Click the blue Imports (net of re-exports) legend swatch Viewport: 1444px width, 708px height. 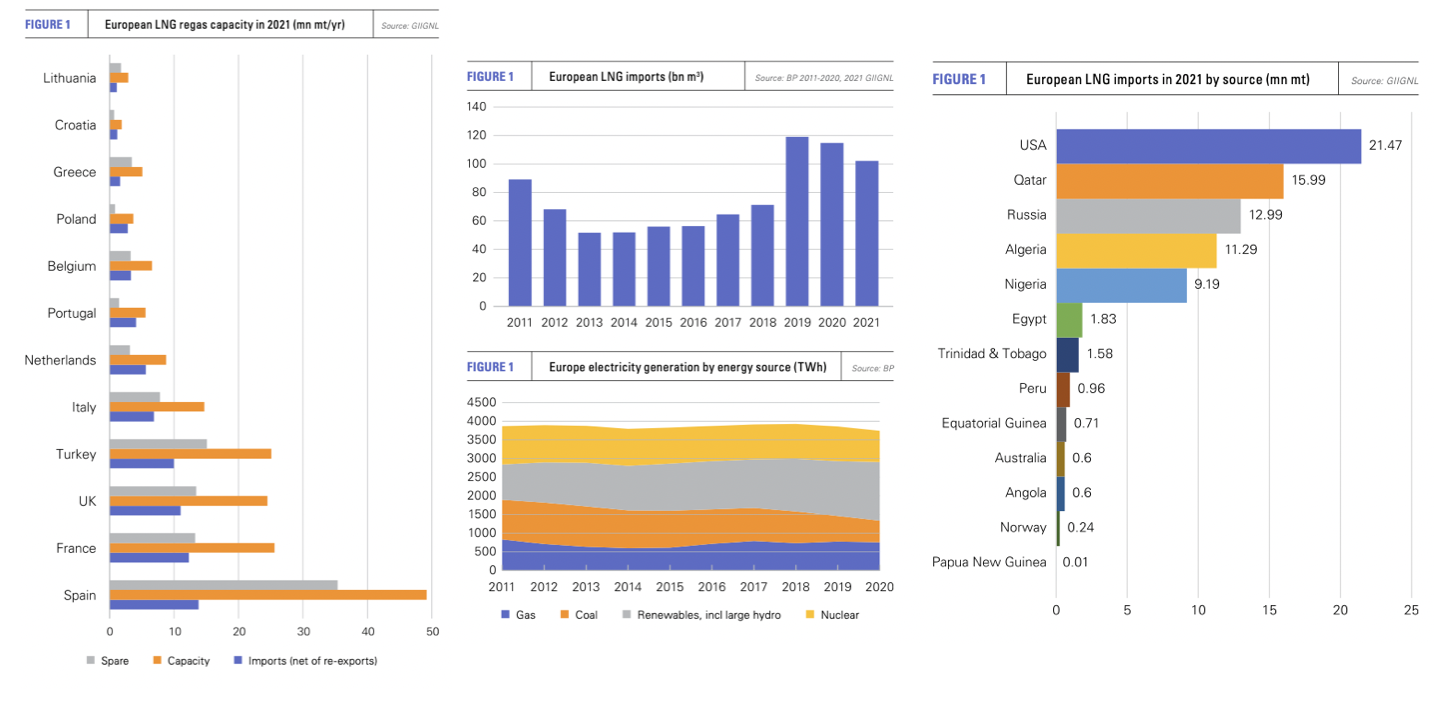point(238,661)
